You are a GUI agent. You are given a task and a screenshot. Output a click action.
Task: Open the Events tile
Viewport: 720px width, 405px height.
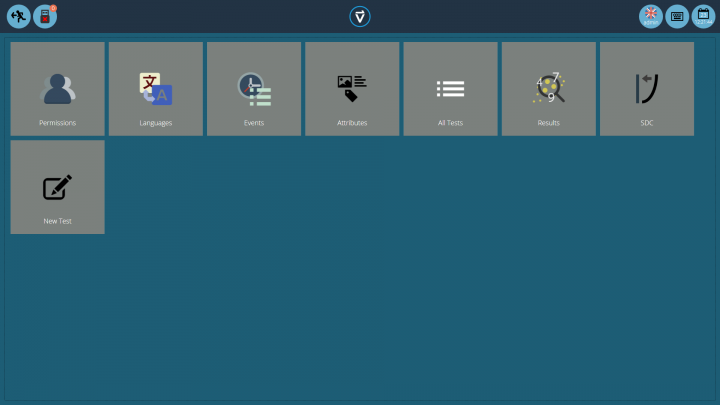coord(254,89)
